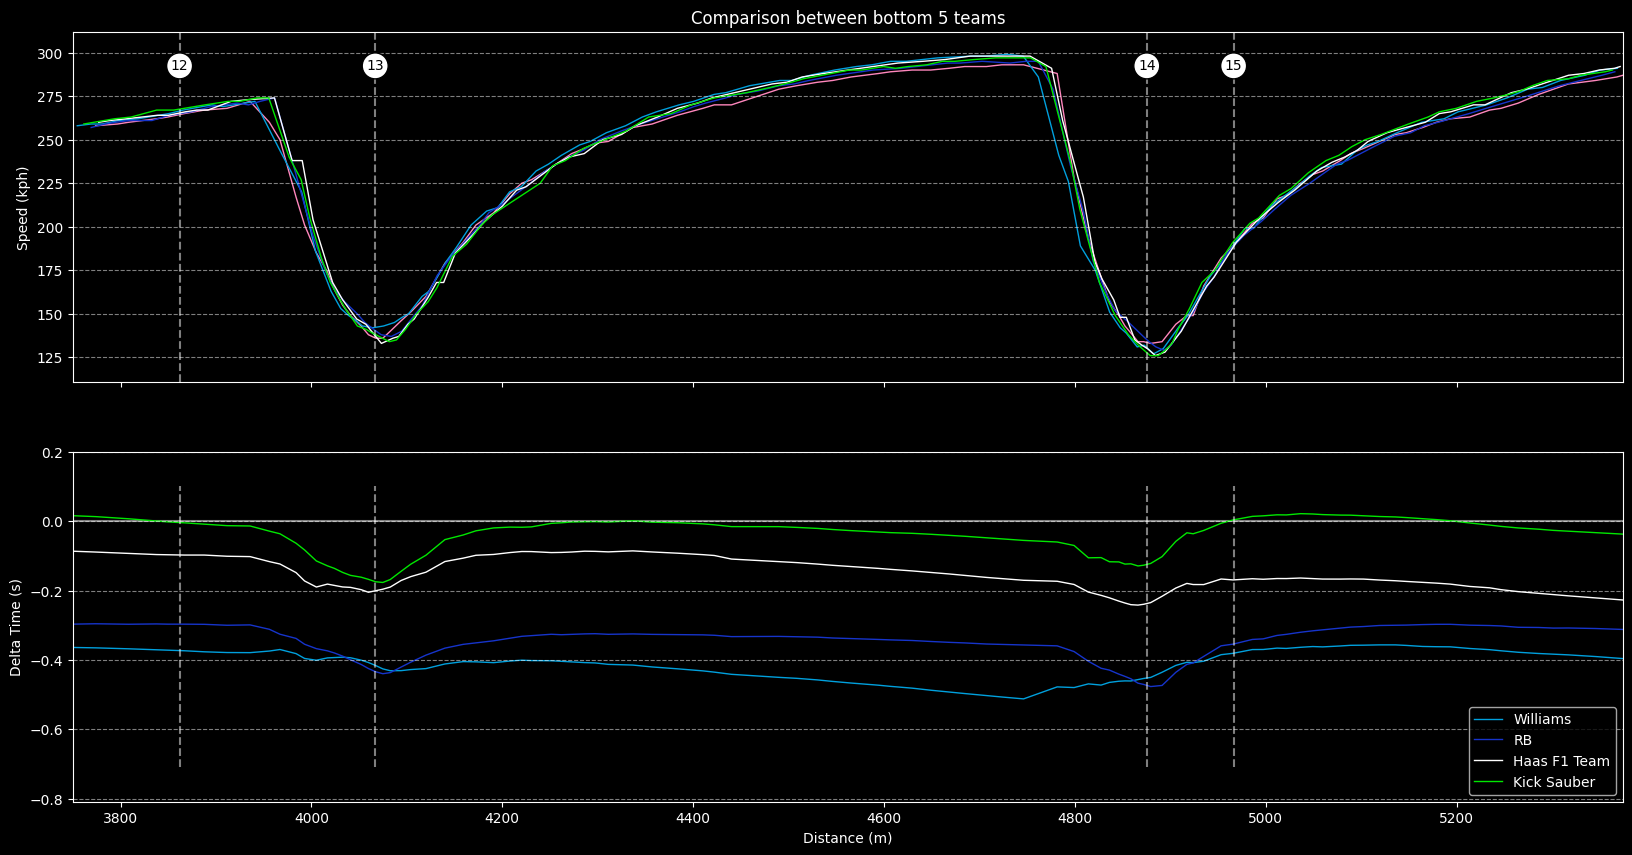Select the corner 13 marker circle
Viewport: 1632px width, 855px height.
pyautogui.click(x=375, y=66)
